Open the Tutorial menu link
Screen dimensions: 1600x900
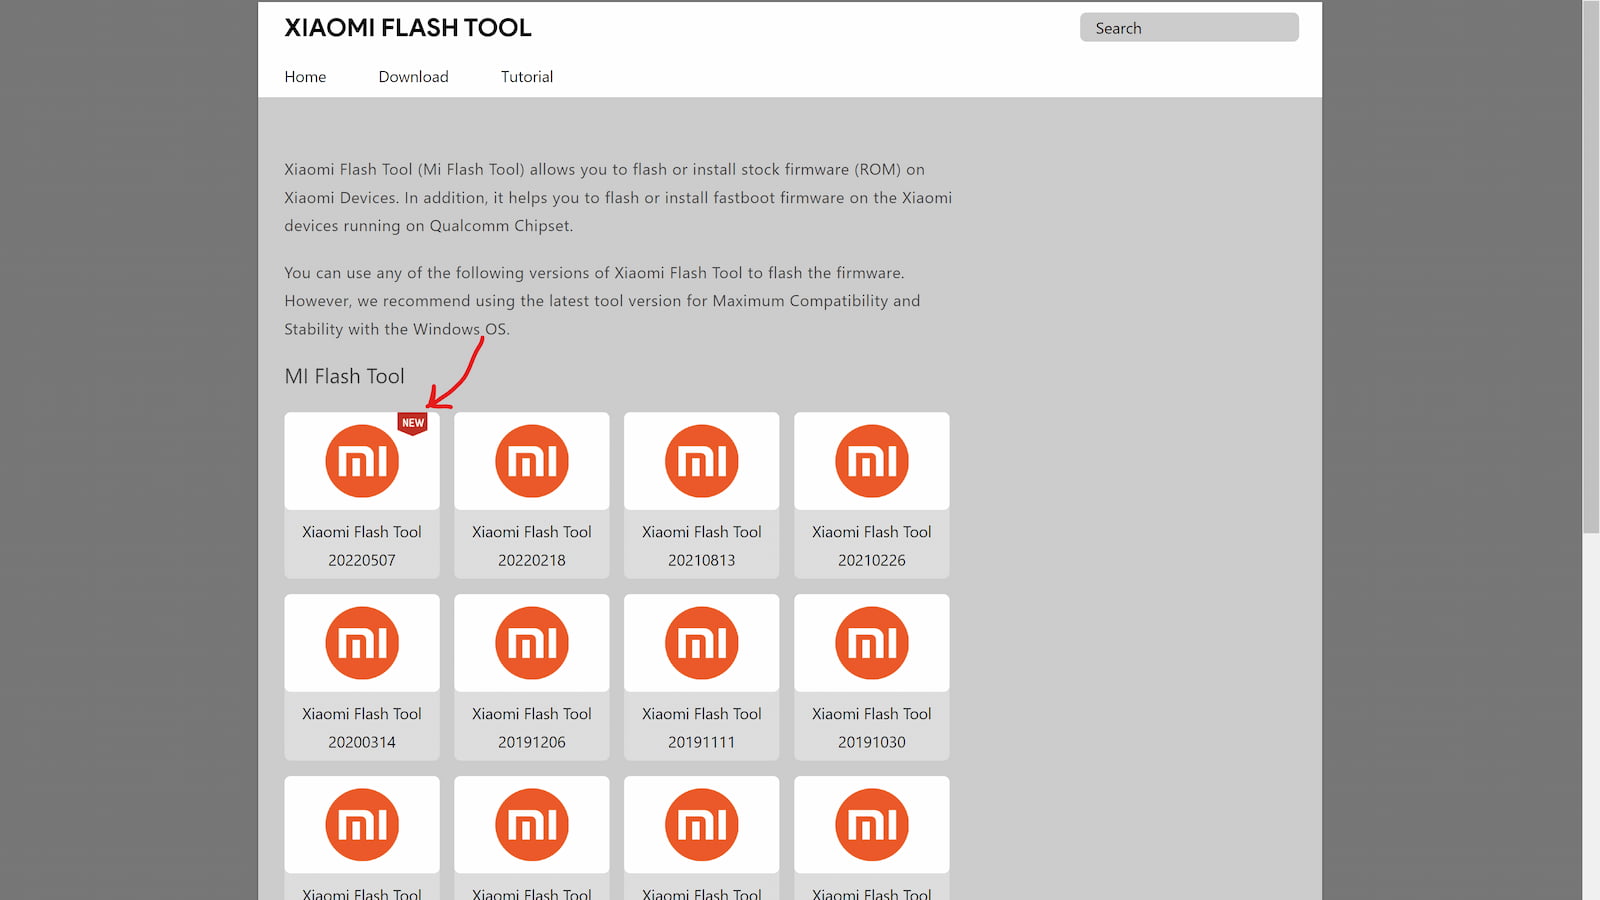[x=527, y=77]
